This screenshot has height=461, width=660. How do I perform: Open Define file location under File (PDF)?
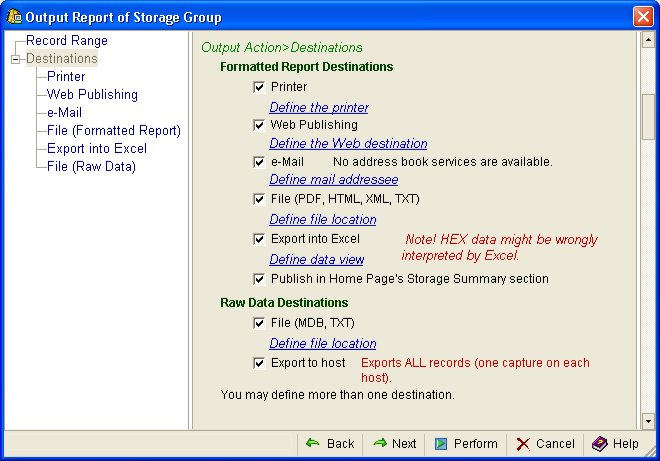tap(323, 219)
